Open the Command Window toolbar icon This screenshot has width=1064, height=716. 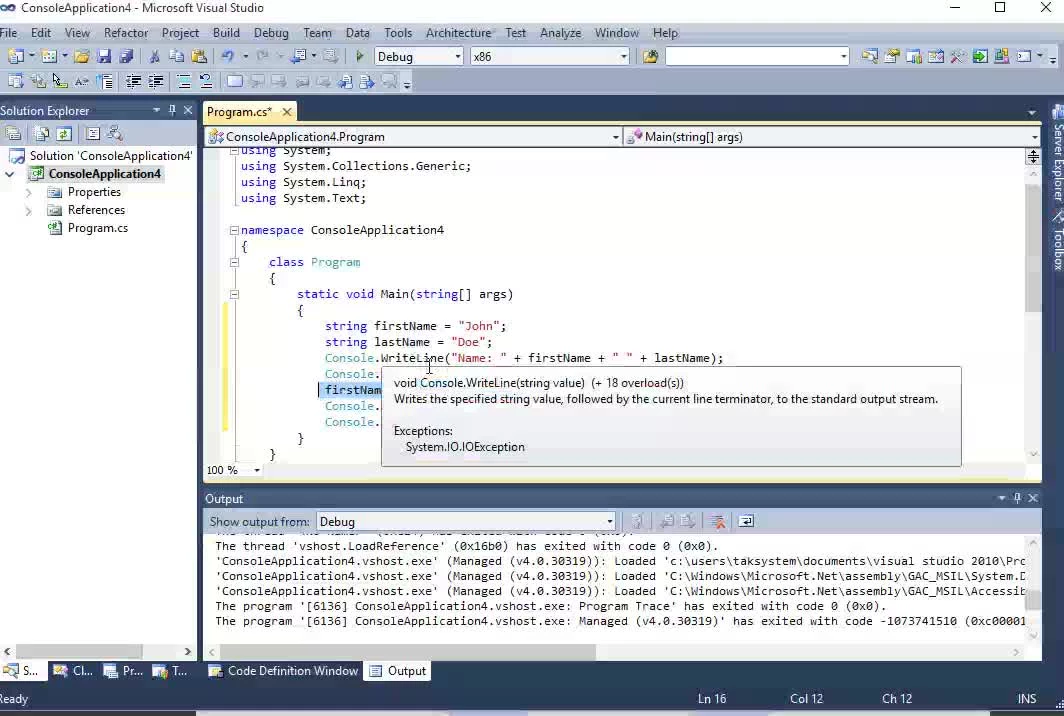click(1024, 56)
